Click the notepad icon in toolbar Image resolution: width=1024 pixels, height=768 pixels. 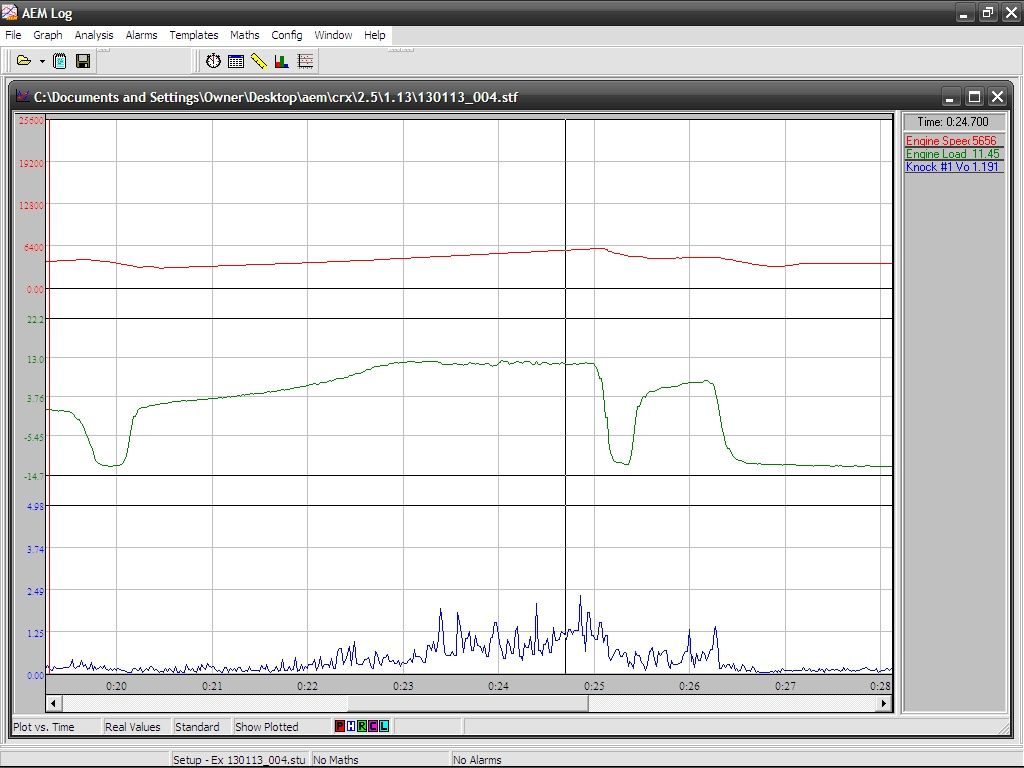(x=59, y=61)
